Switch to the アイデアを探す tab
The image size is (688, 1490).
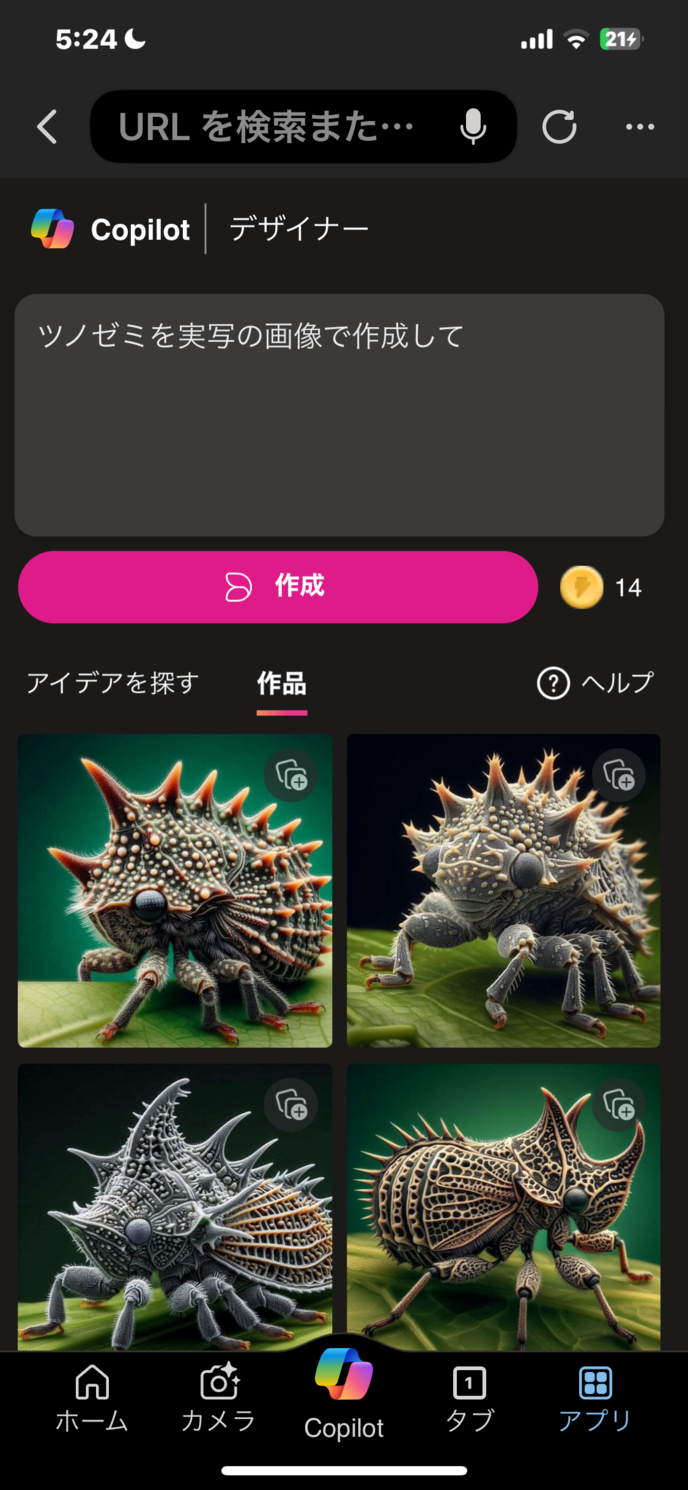pyautogui.click(x=112, y=683)
